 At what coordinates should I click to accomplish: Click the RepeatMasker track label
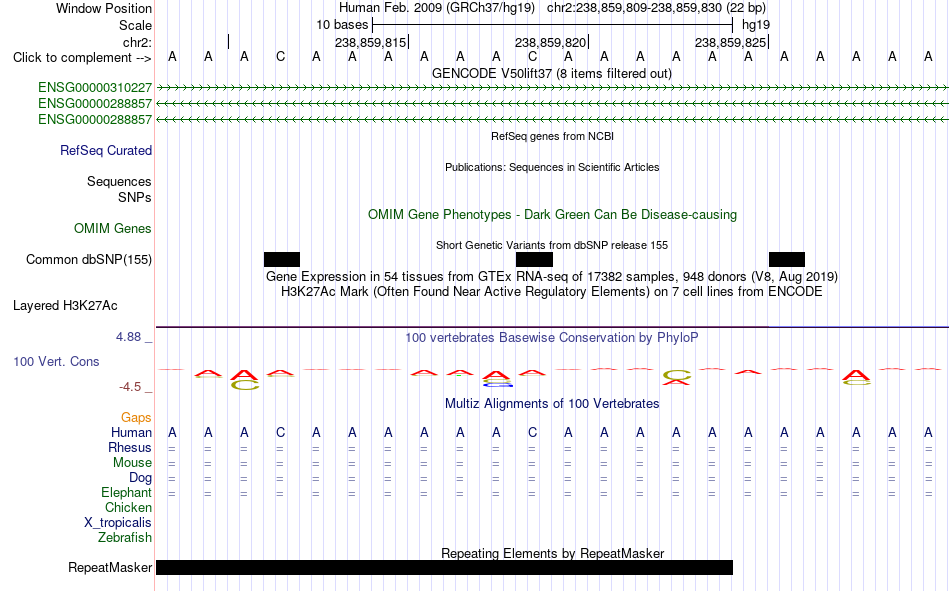click(110, 567)
